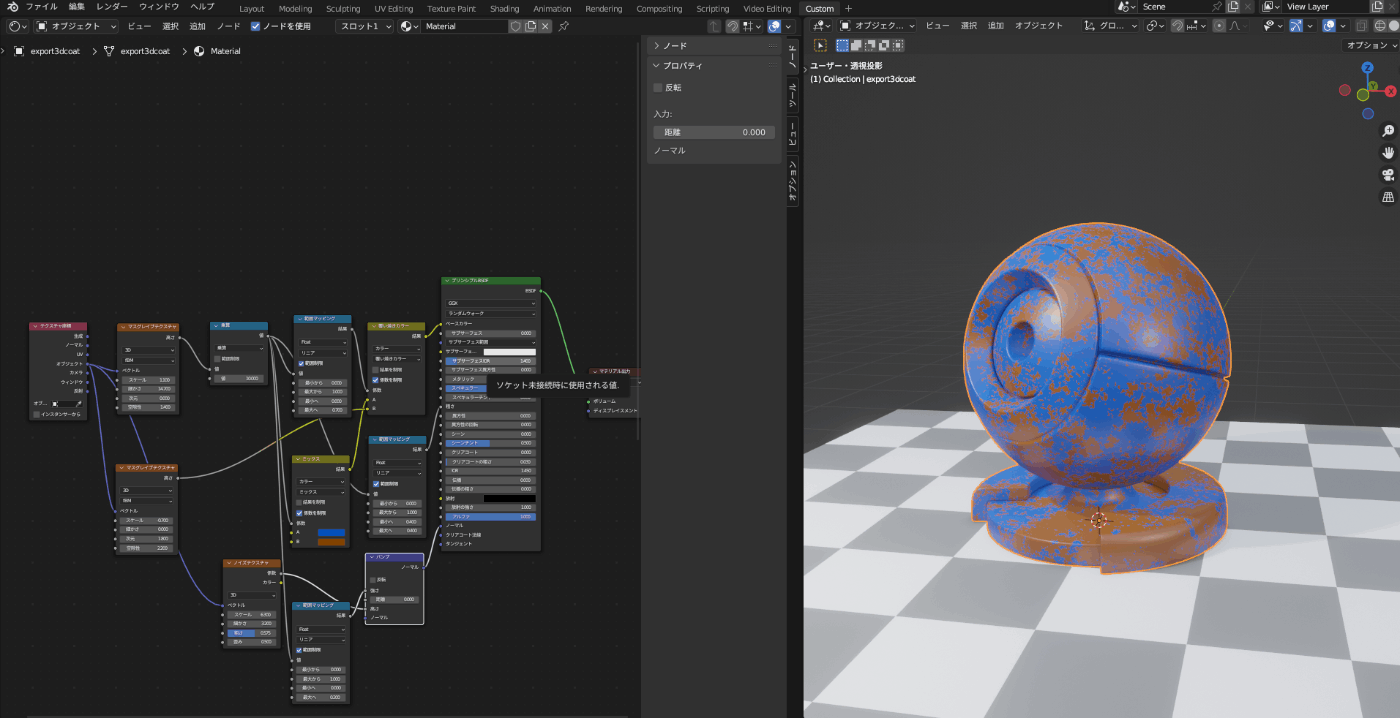This screenshot has height=718, width=1400.
Task: Open the オブジェクト shader type dropdown
Action: coord(77,26)
